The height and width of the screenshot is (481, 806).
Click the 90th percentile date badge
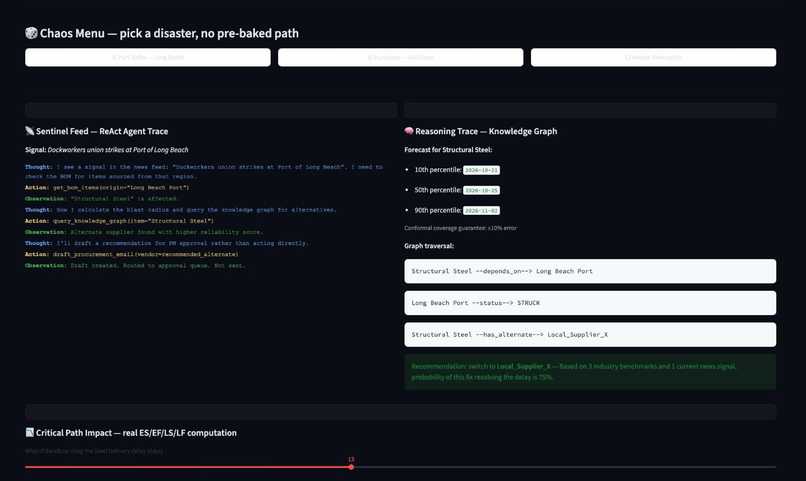[481, 210]
